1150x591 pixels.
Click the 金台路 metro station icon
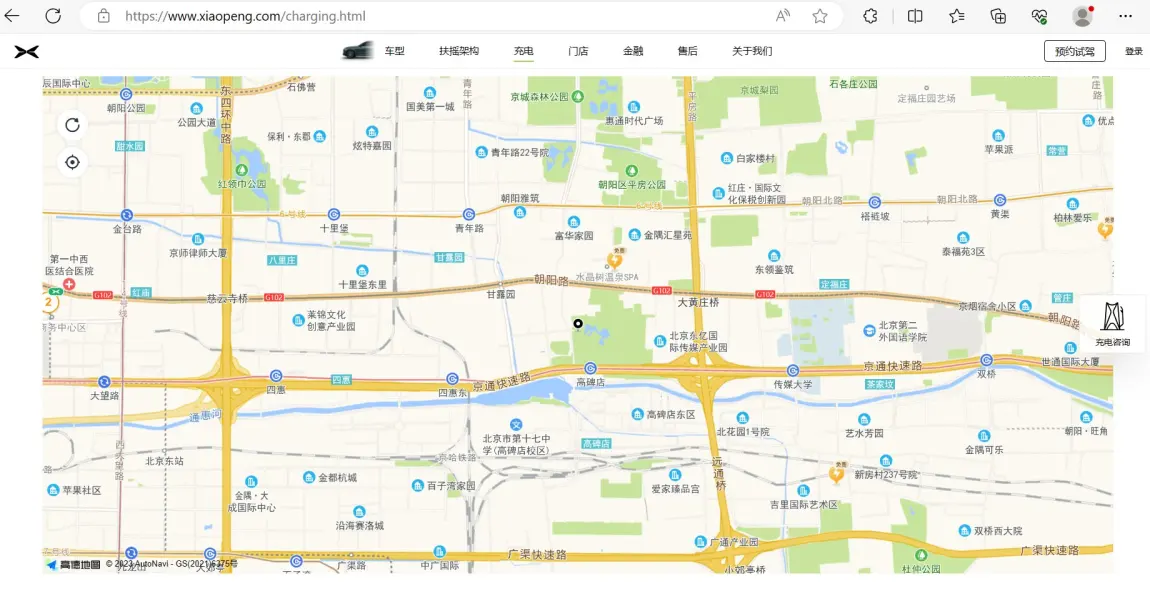pos(127,215)
